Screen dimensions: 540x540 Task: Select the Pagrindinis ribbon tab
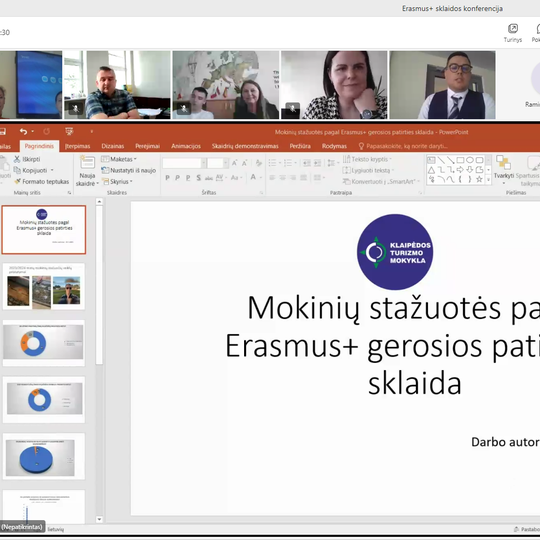(x=39, y=146)
